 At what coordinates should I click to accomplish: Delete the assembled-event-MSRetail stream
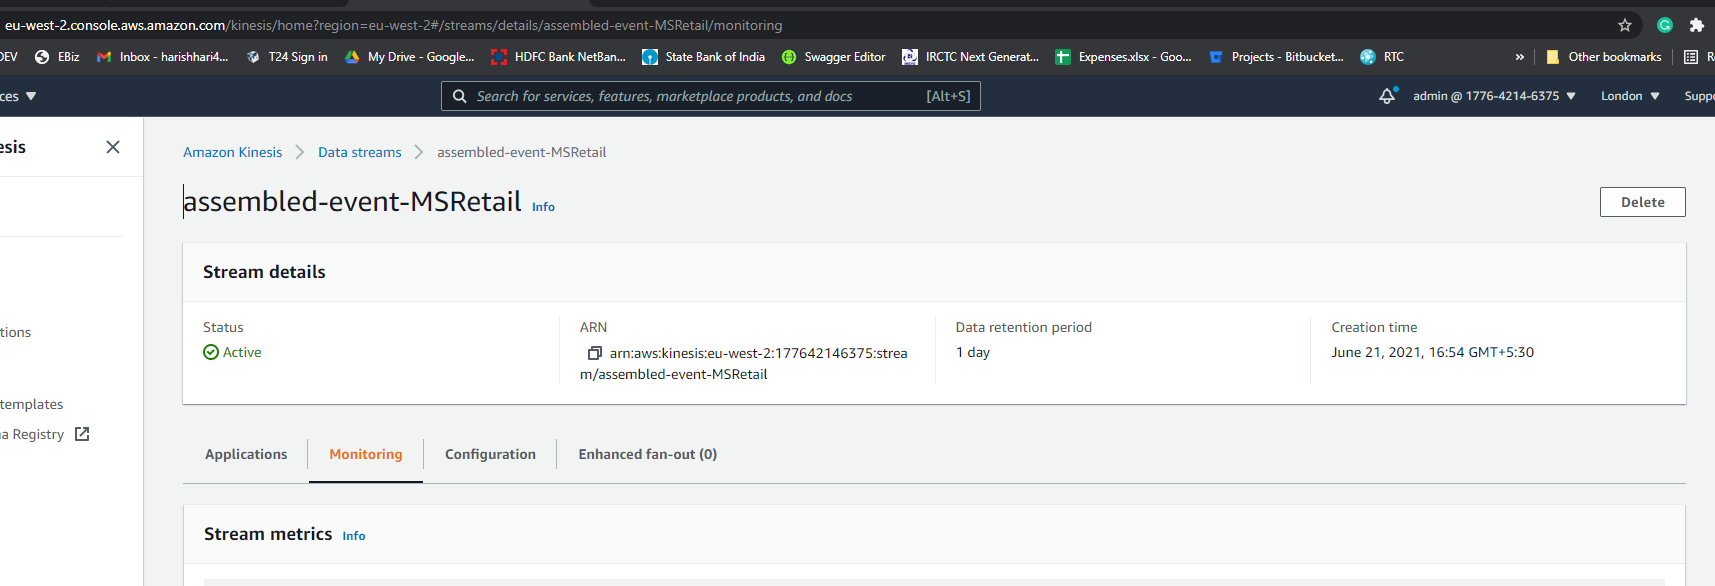click(1642, 202)
